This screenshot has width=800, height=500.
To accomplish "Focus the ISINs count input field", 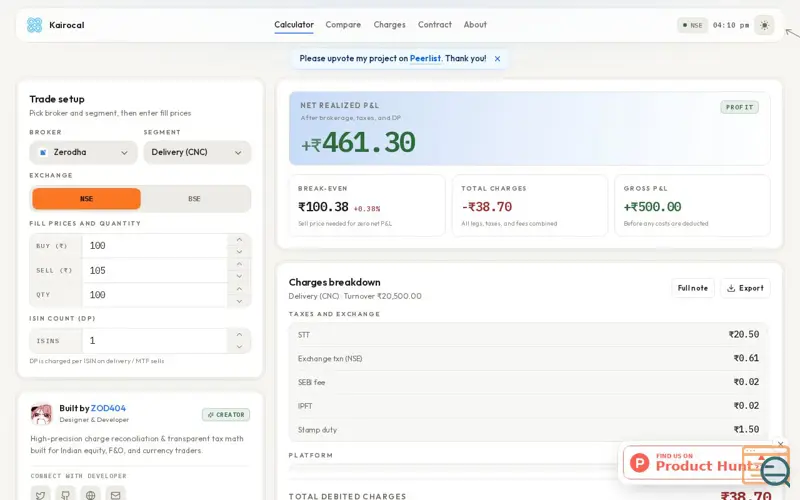I will 155,340.
